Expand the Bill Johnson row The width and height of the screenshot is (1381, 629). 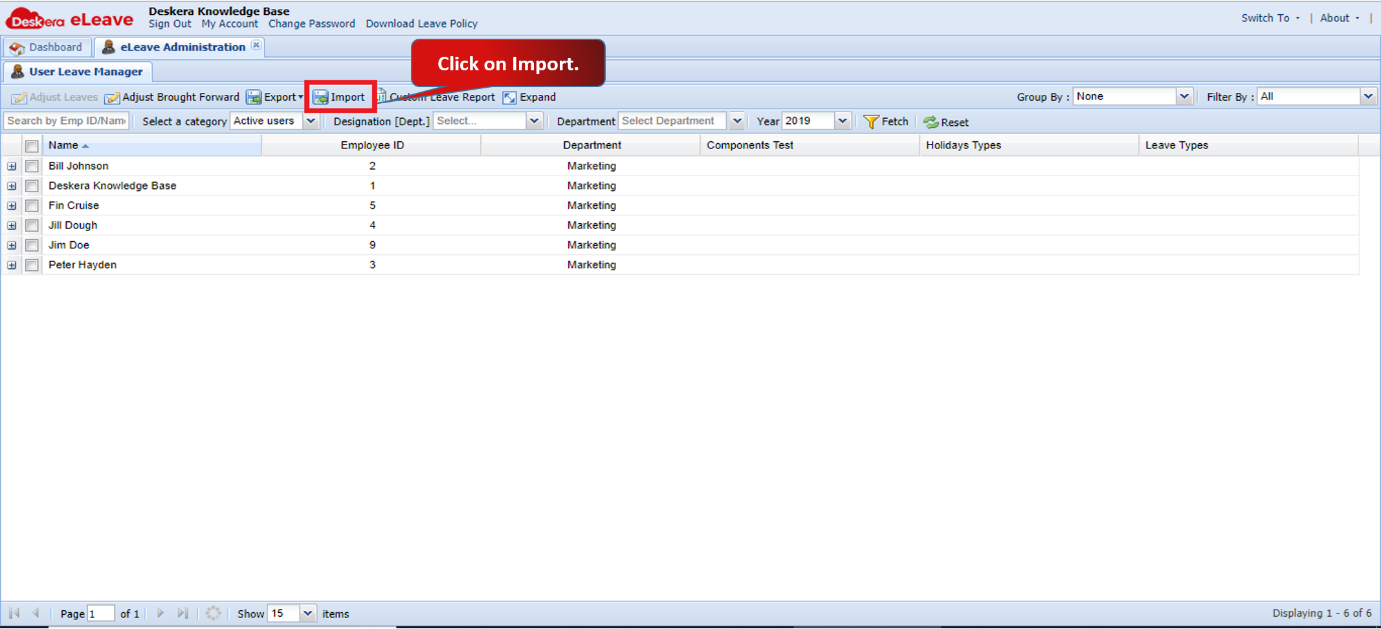(x=12, y=166)
